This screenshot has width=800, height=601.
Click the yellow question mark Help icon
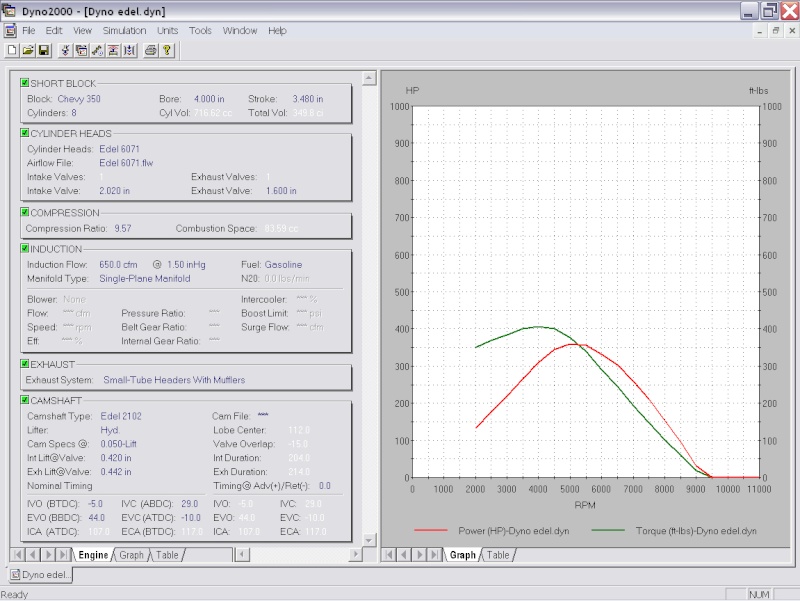click(167, 50)
